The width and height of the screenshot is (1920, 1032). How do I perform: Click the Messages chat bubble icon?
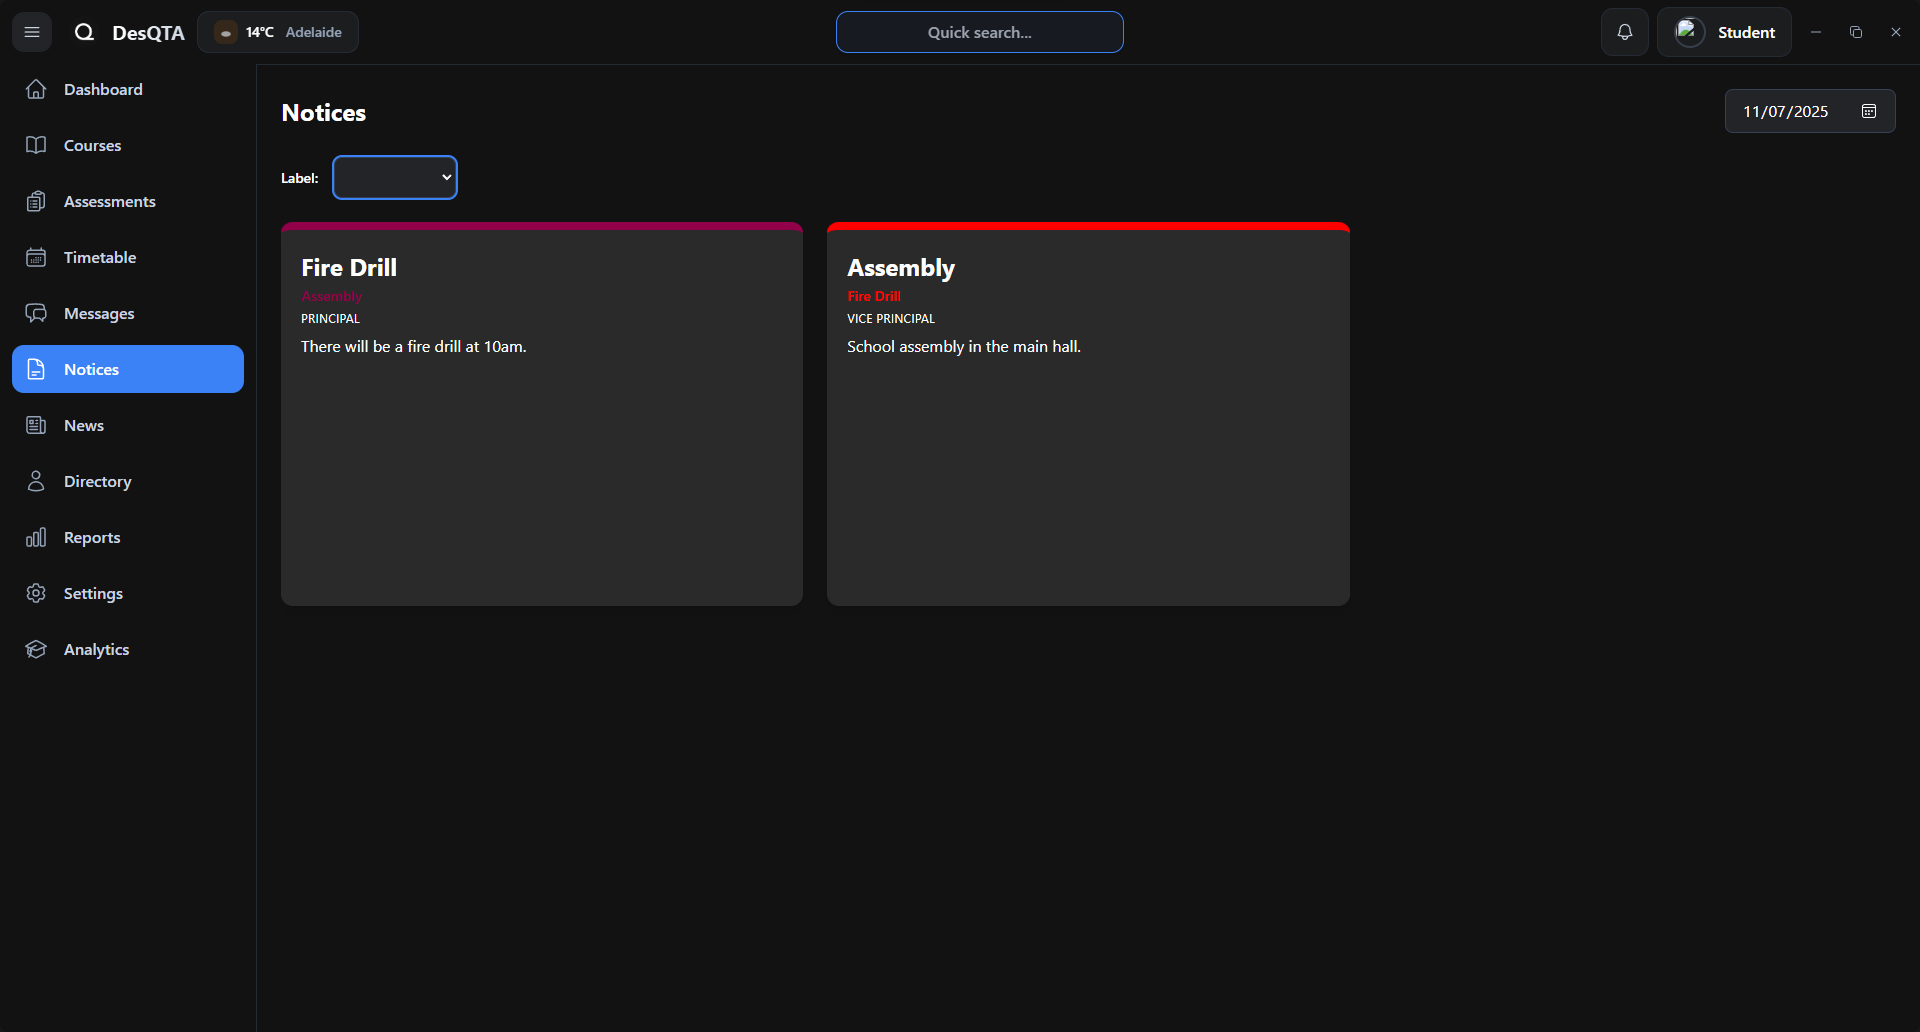click(x=36, y=313)
